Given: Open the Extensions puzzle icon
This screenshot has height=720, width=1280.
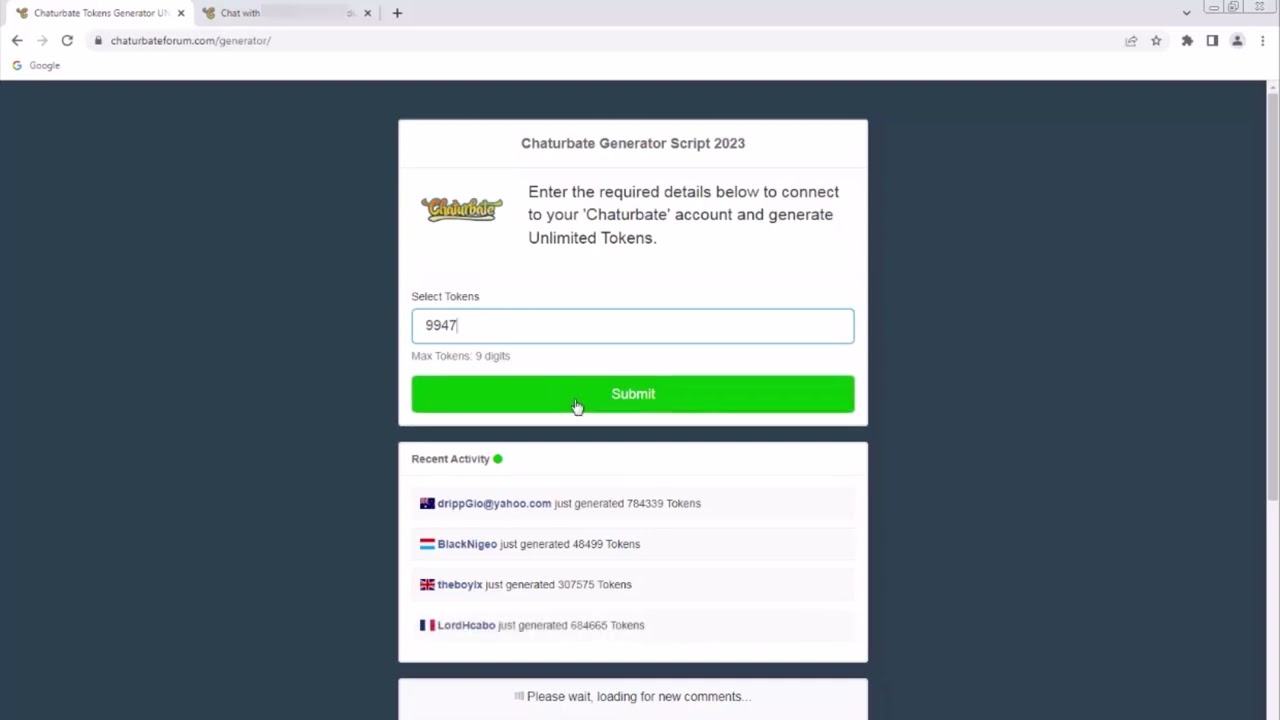Looking at the screenshot, I should coord(1187,41).
